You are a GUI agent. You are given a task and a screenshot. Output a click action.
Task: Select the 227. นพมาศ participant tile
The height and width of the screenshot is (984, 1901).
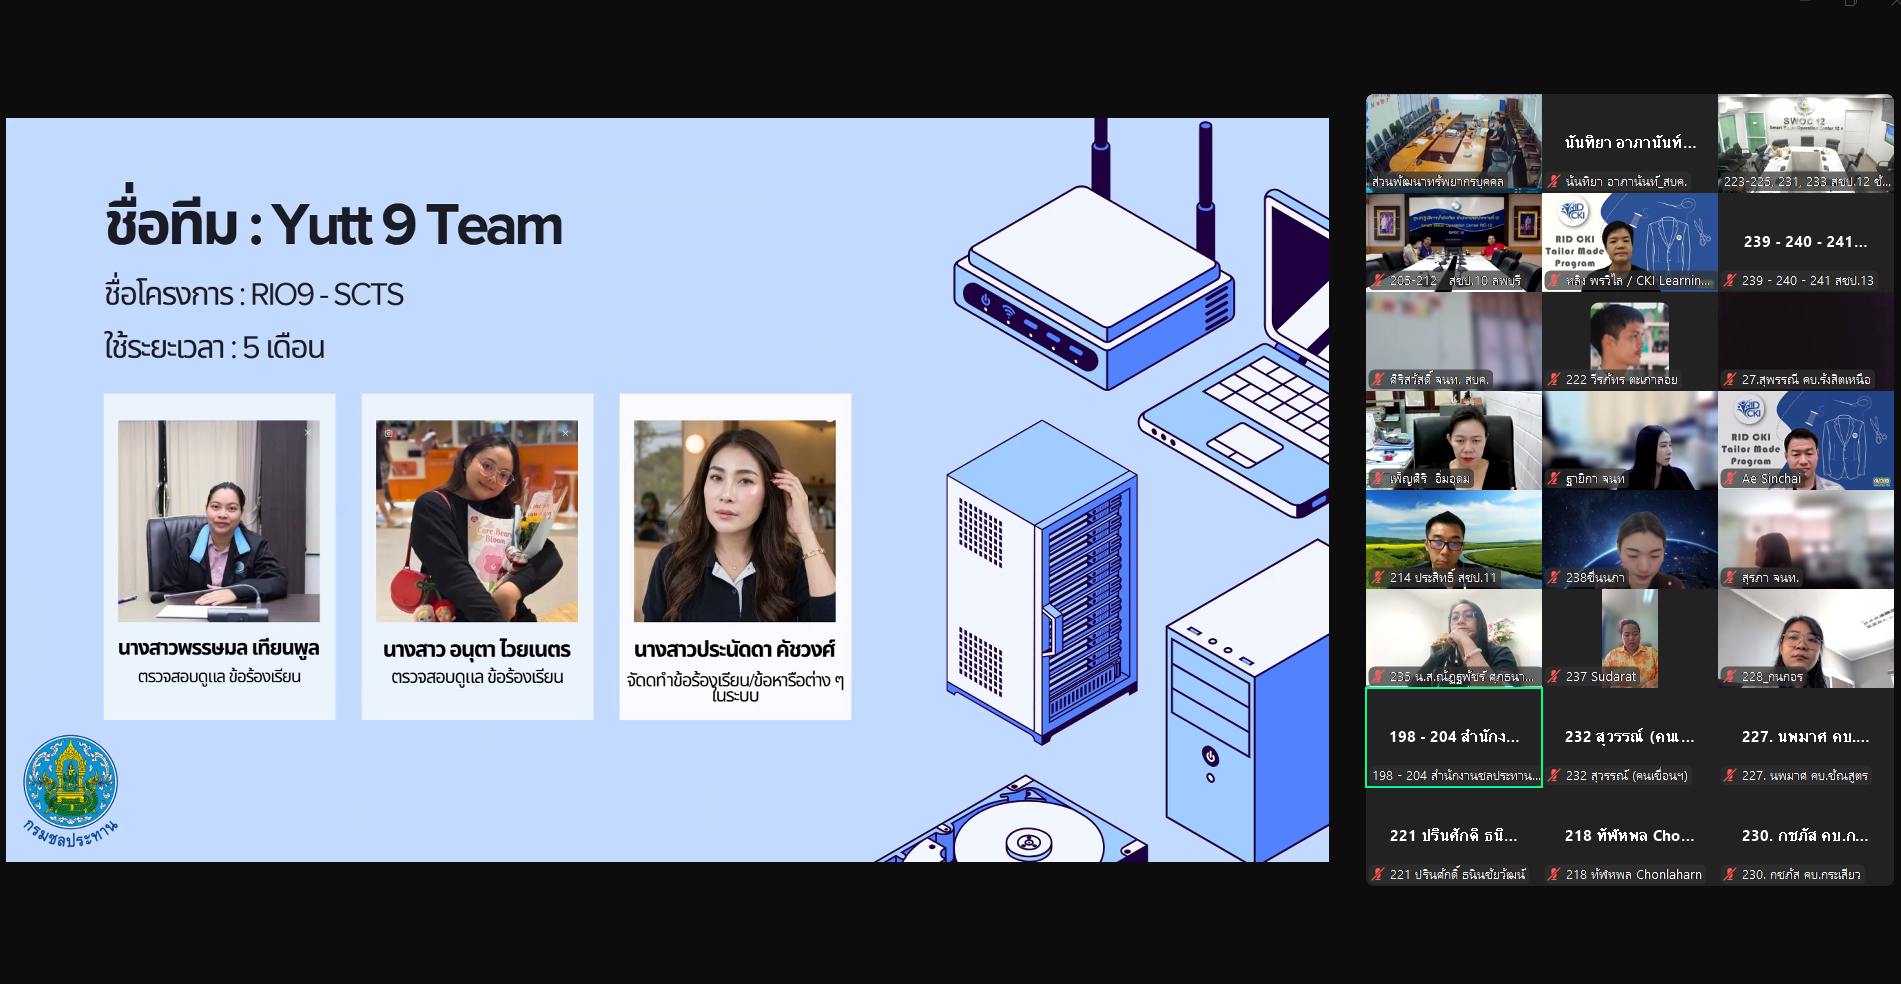pyautogui.click(x=1806, y=737)
